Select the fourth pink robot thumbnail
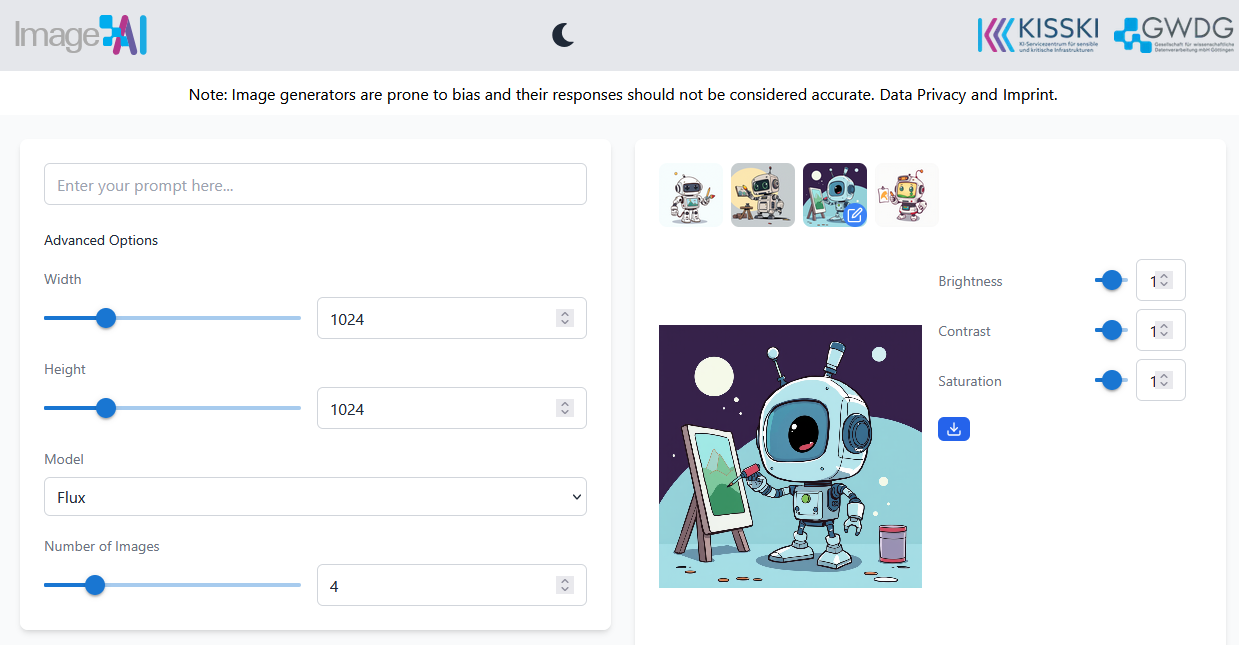This screenshot has height=645, width=1239. (907, 195)
